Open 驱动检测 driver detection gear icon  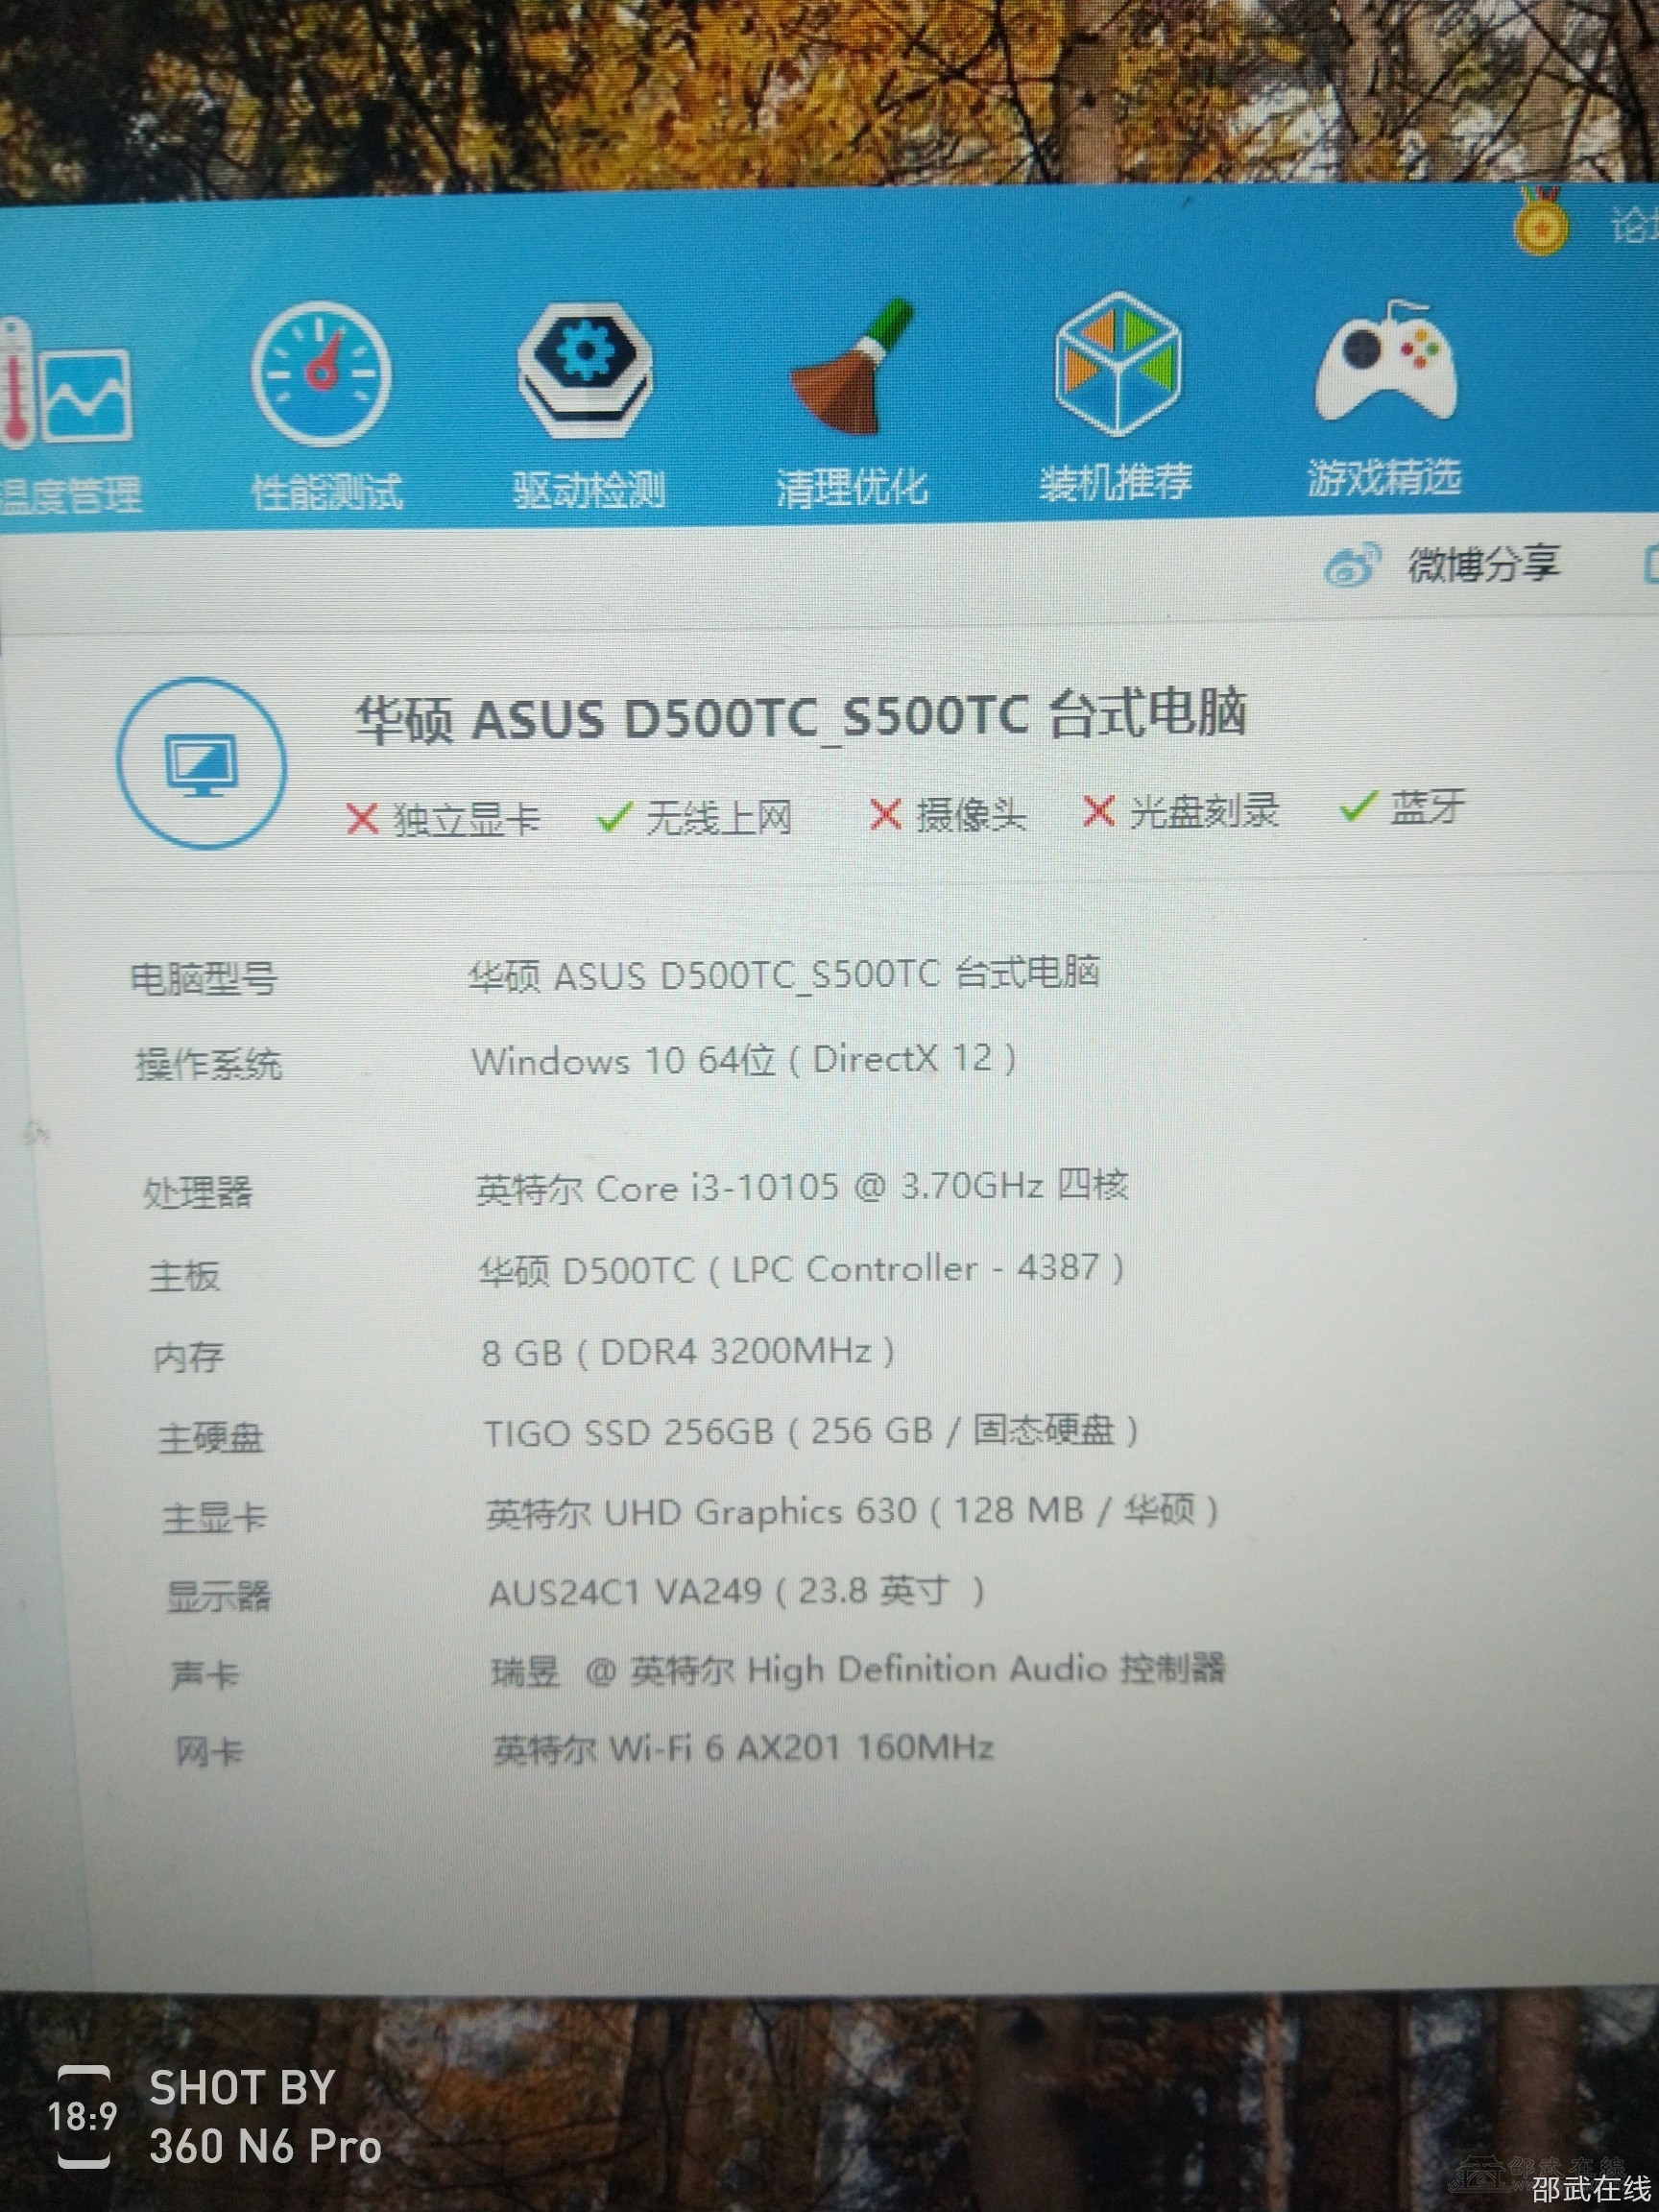coord(586,372)
